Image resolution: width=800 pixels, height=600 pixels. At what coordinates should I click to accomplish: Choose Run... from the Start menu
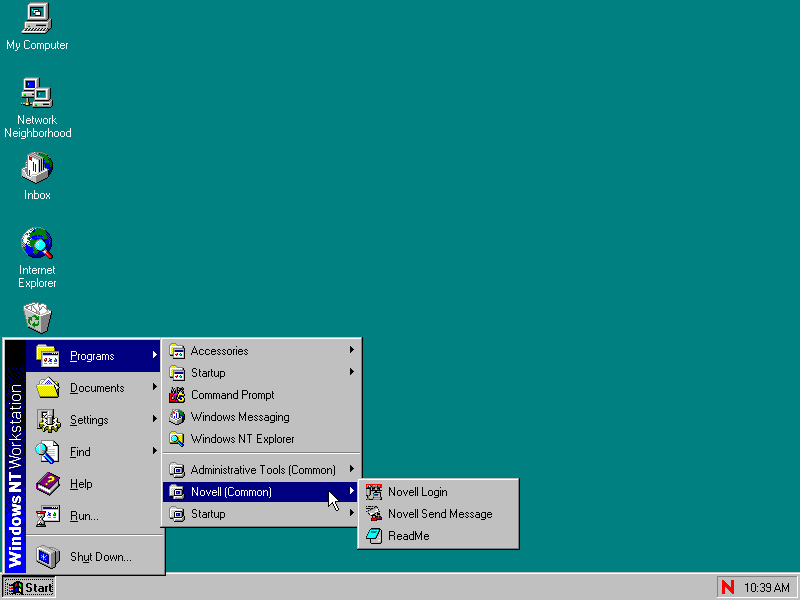93,516
